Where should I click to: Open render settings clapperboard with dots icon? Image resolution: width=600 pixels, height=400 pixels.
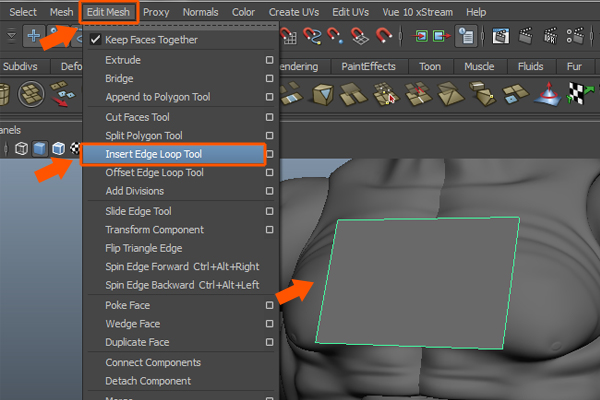(x=575, y=36)
